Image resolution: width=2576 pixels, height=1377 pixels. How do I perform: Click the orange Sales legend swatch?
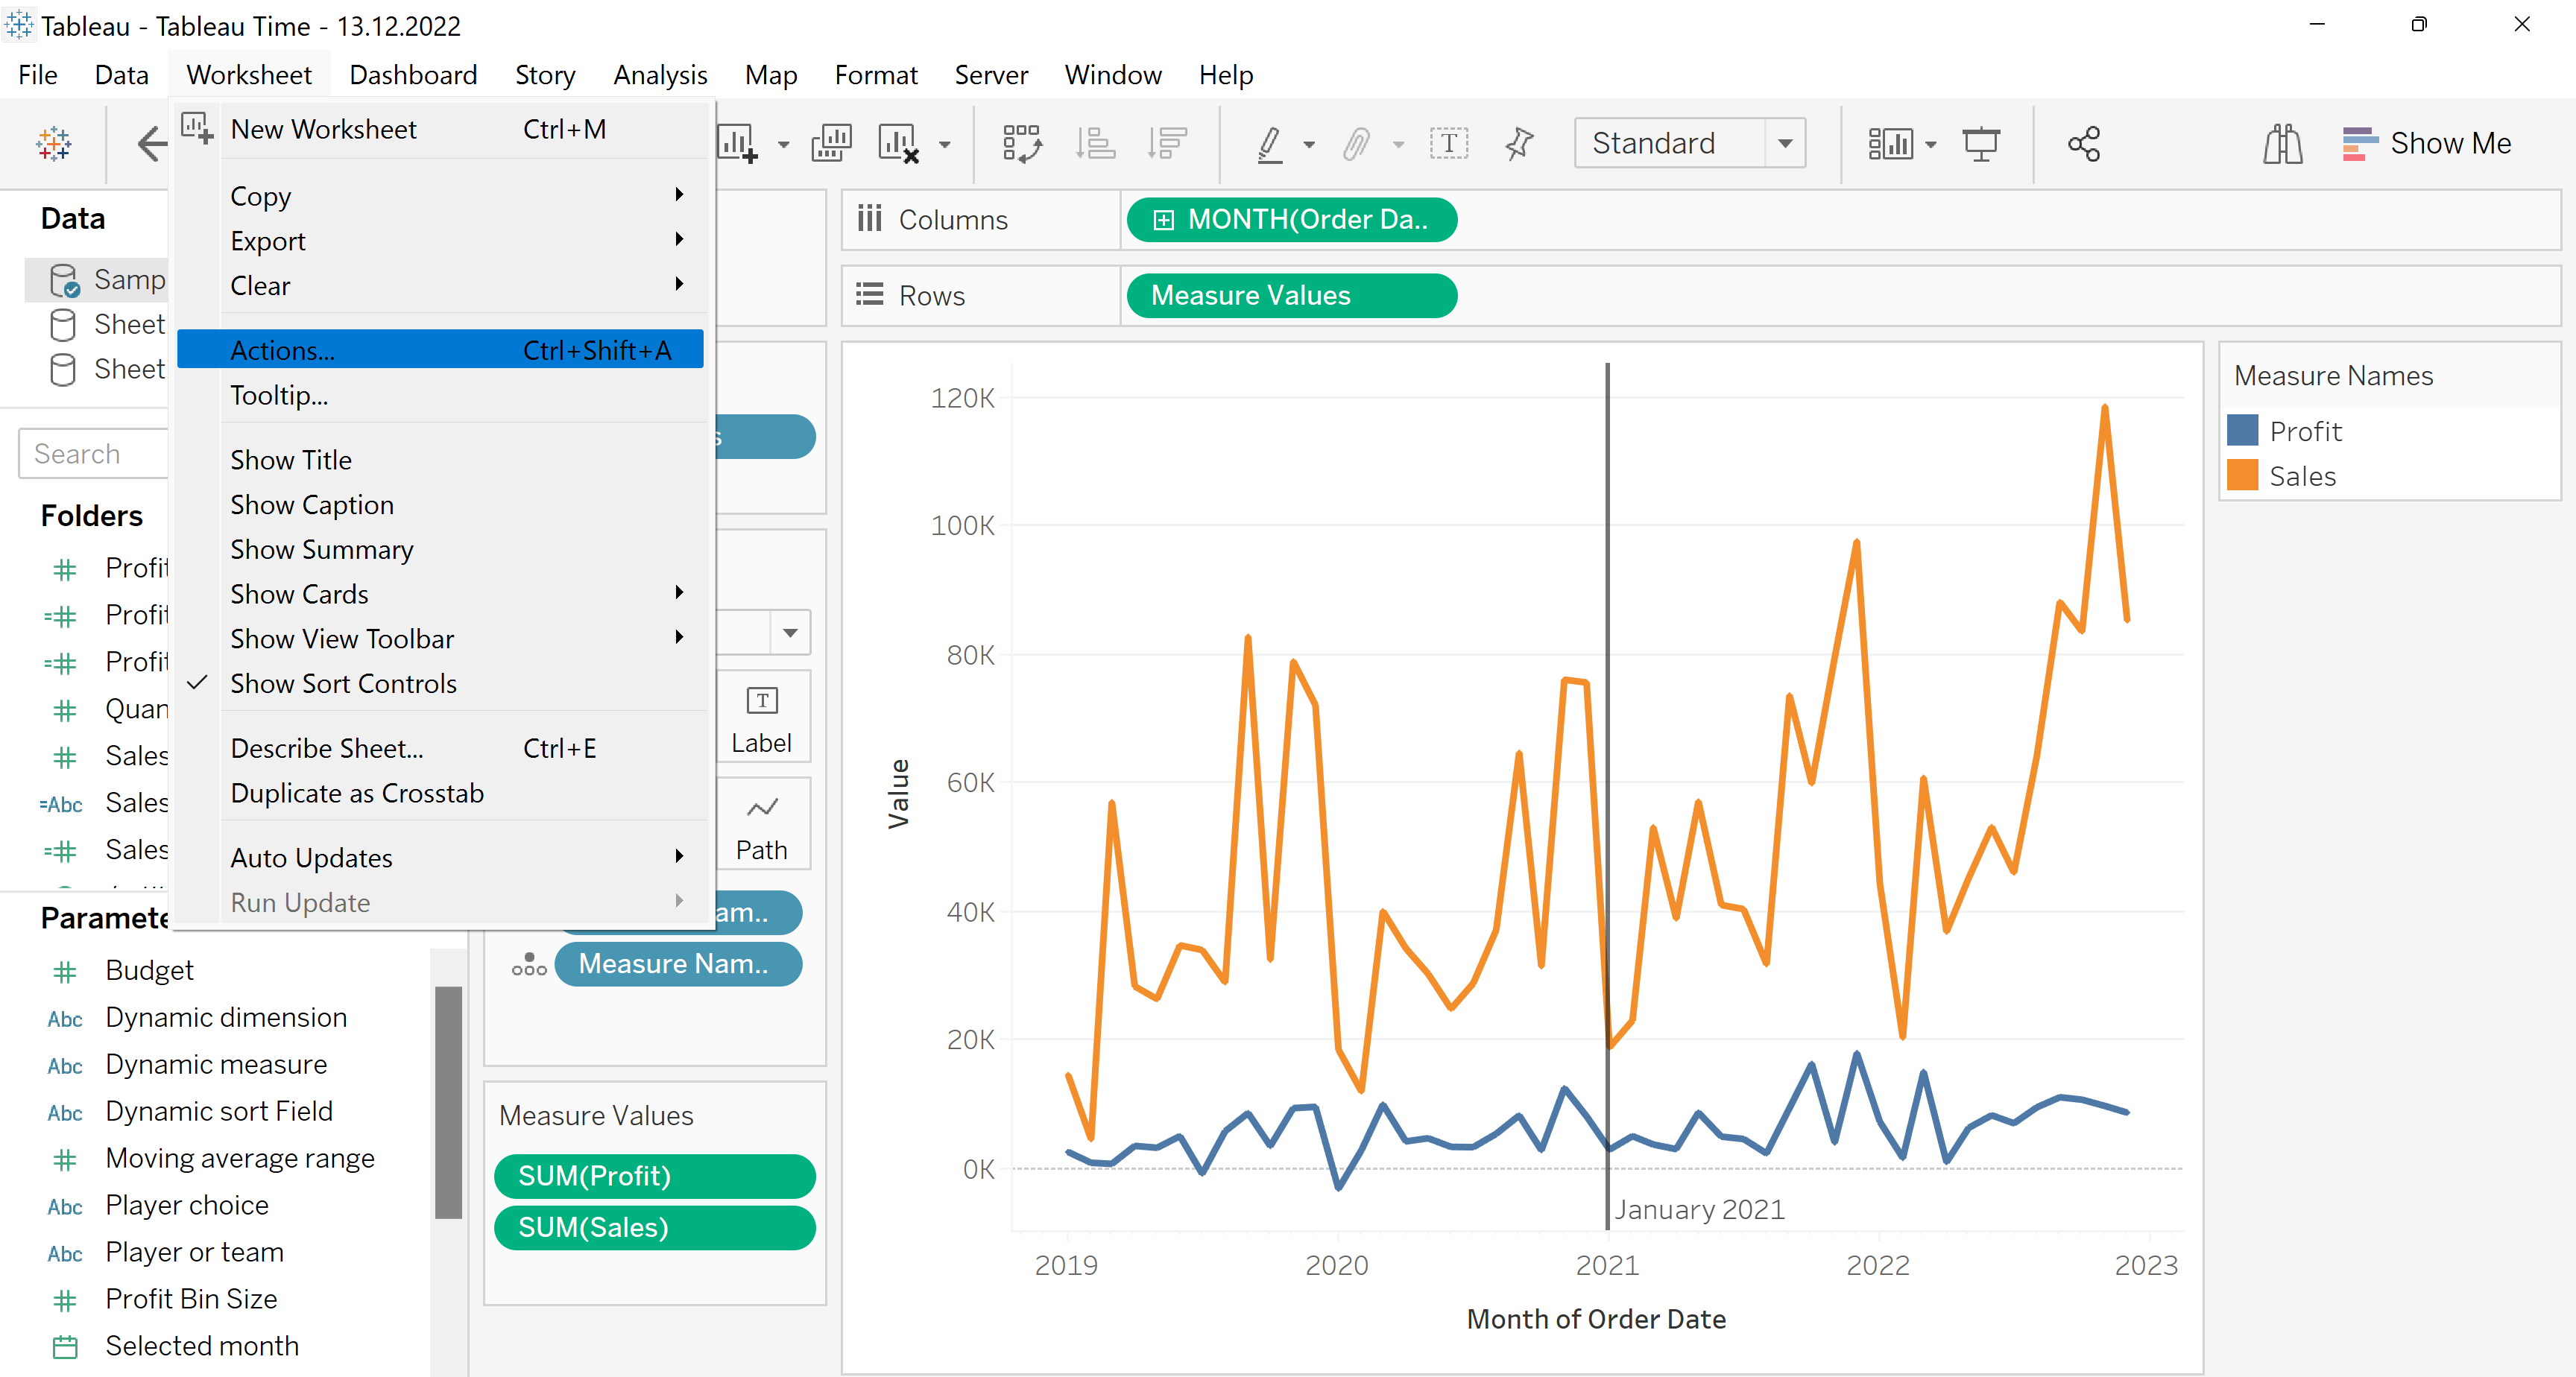pos(2242,476)
